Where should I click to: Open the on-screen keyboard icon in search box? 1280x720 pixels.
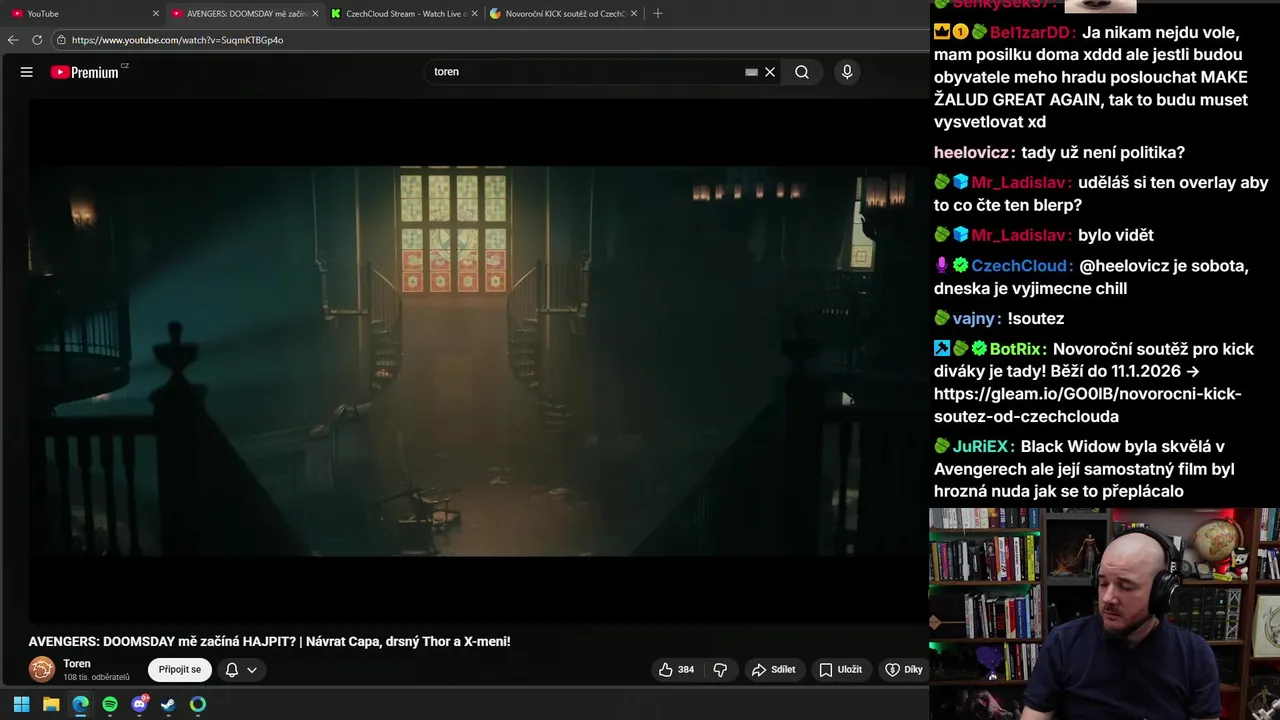[751, 72]
